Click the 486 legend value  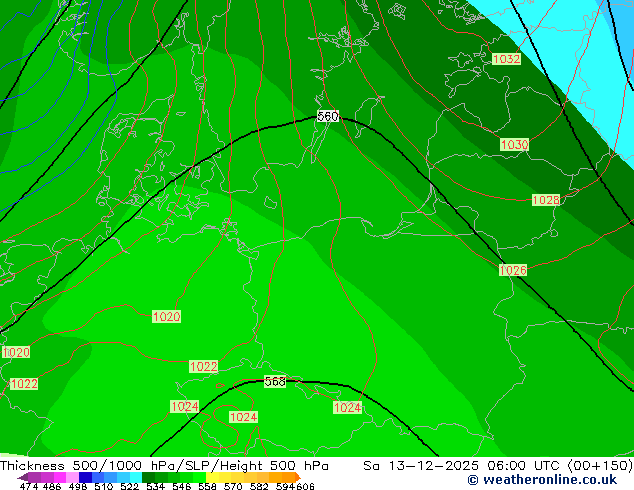(x=52, y=486)
